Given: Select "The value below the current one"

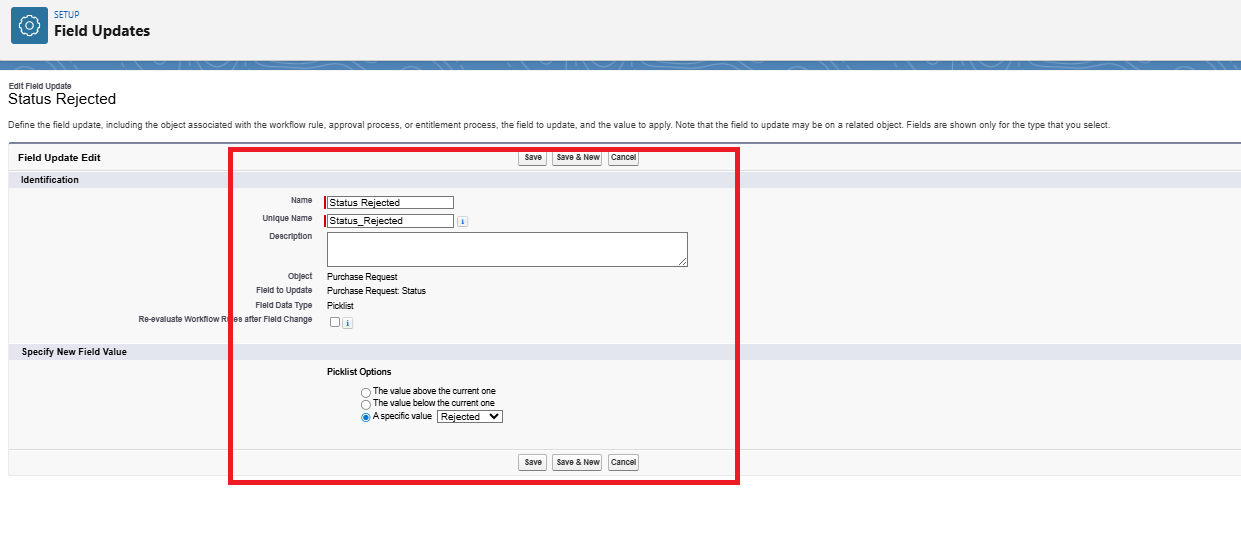Looking at the screenshot, I should pos(366,404).
